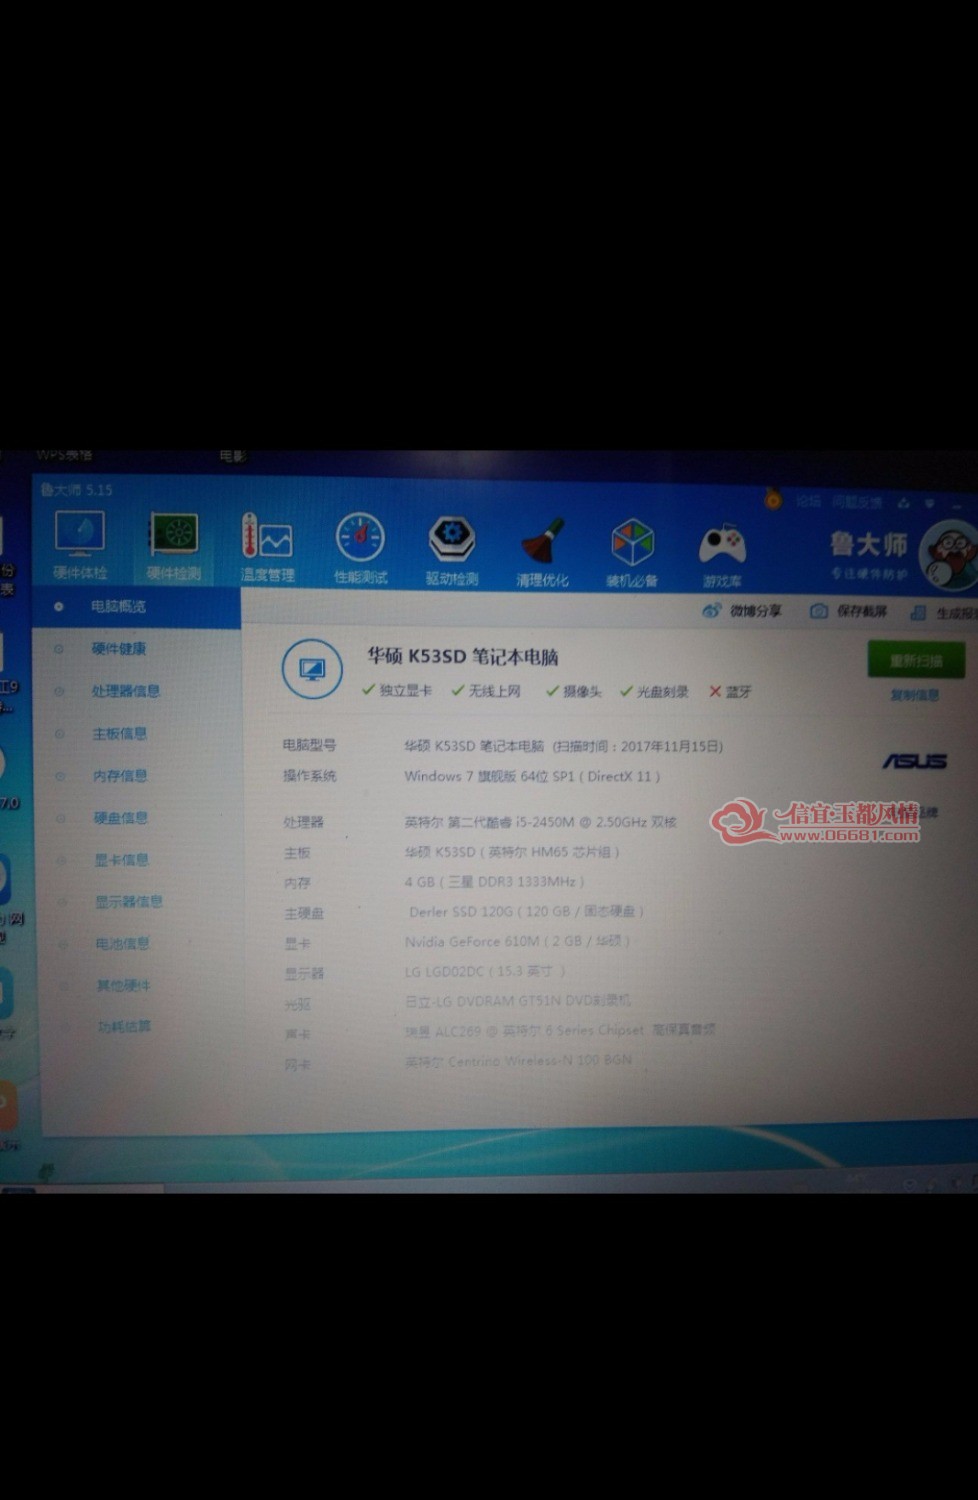
Task: Click the 无线上网 status item
Action: point(486,691)
